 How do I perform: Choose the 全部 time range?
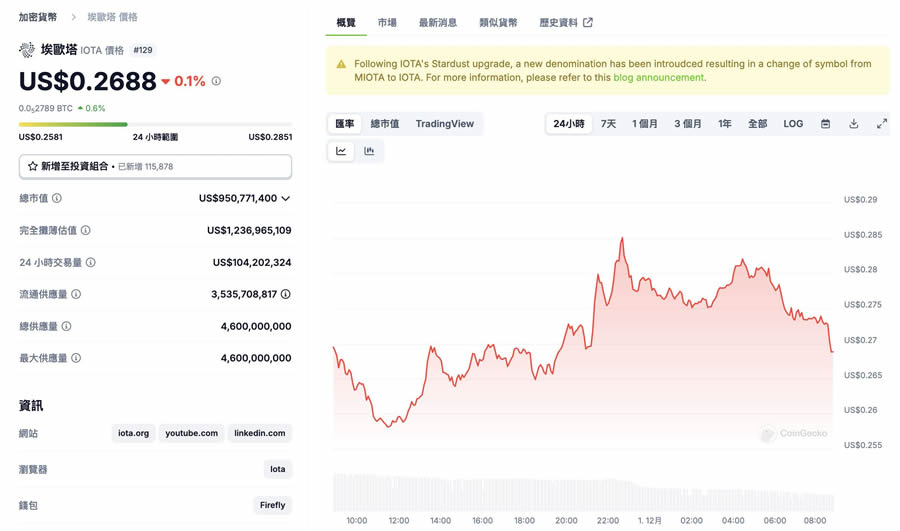pos(758,124)
